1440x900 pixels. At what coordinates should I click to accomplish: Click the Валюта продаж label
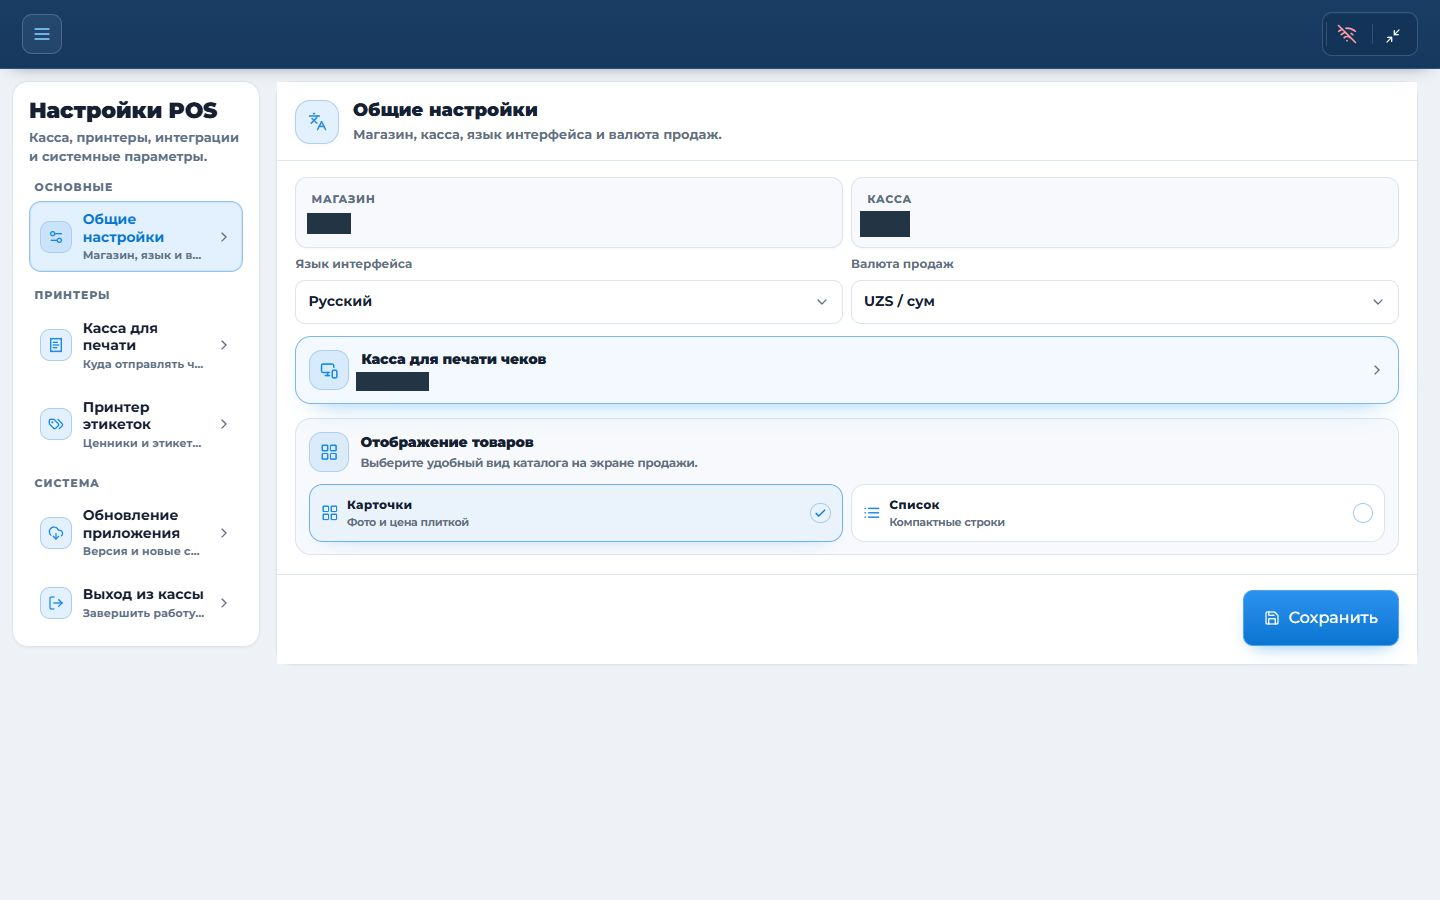point(902,264)
